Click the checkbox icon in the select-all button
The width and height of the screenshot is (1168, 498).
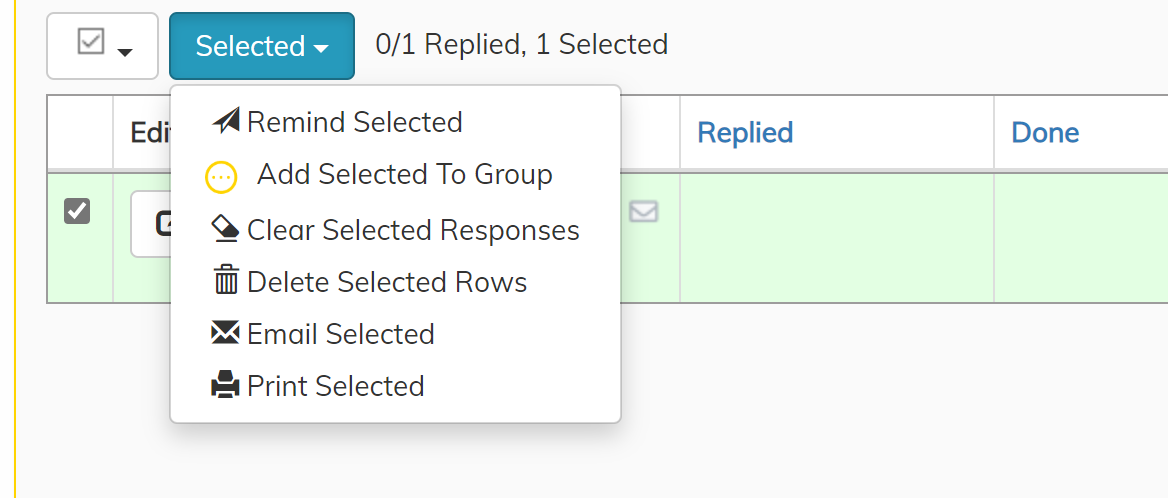(91, 42)
